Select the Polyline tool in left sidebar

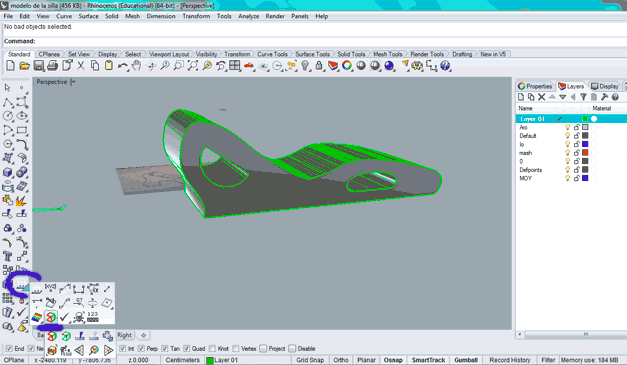coord(8,102)
